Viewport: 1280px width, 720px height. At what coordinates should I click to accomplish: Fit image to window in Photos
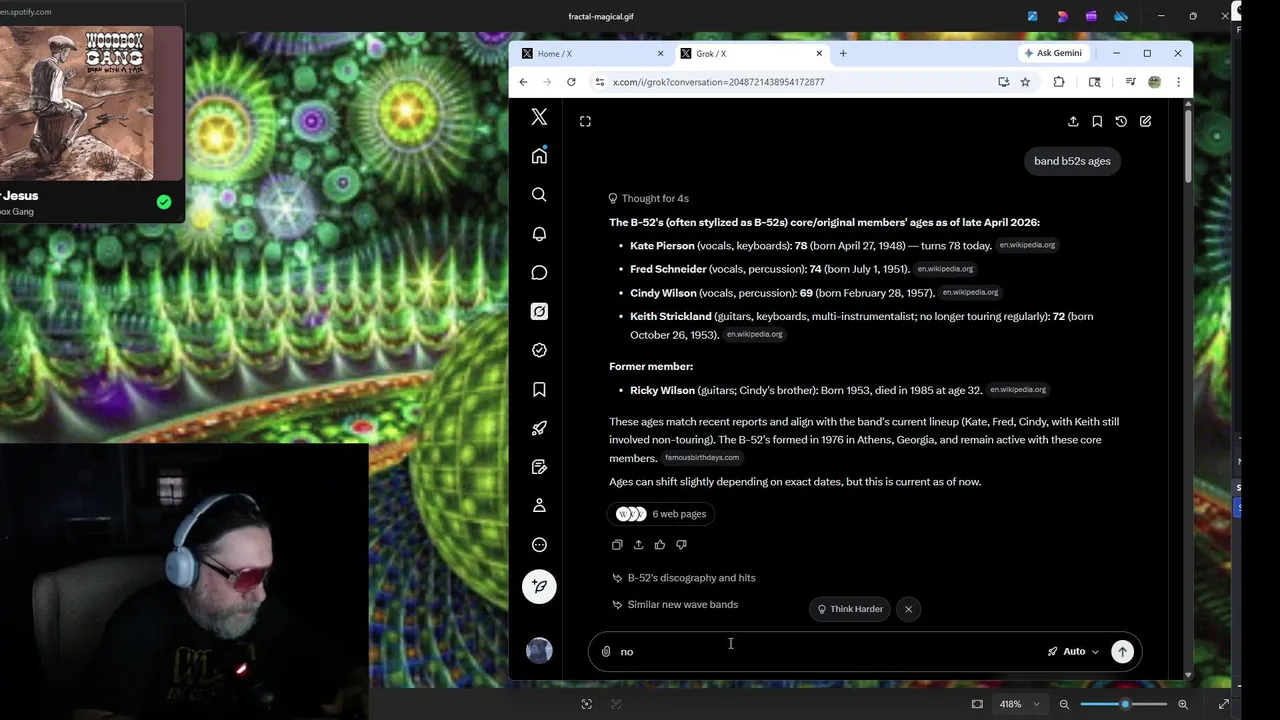[977, 704]
